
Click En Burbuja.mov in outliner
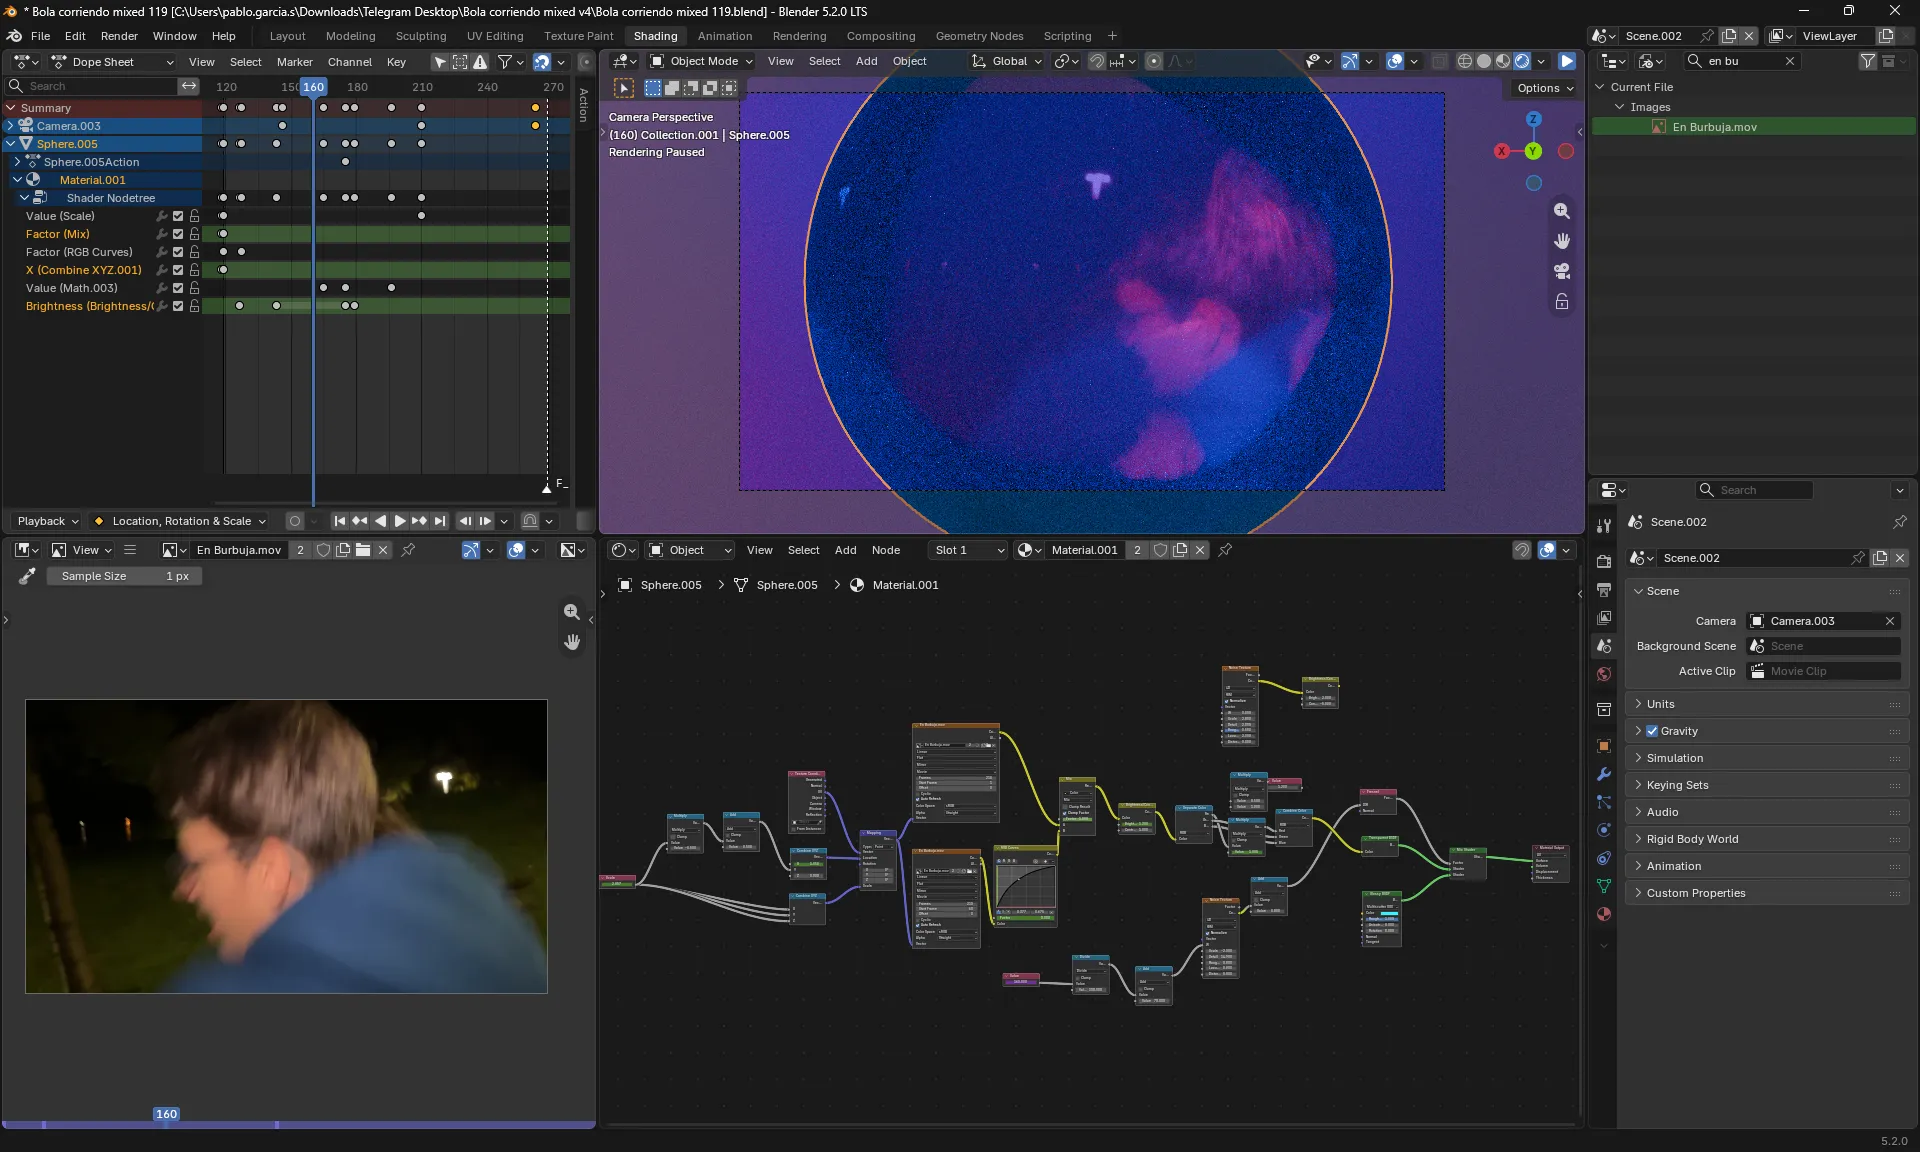[1714, 127]
